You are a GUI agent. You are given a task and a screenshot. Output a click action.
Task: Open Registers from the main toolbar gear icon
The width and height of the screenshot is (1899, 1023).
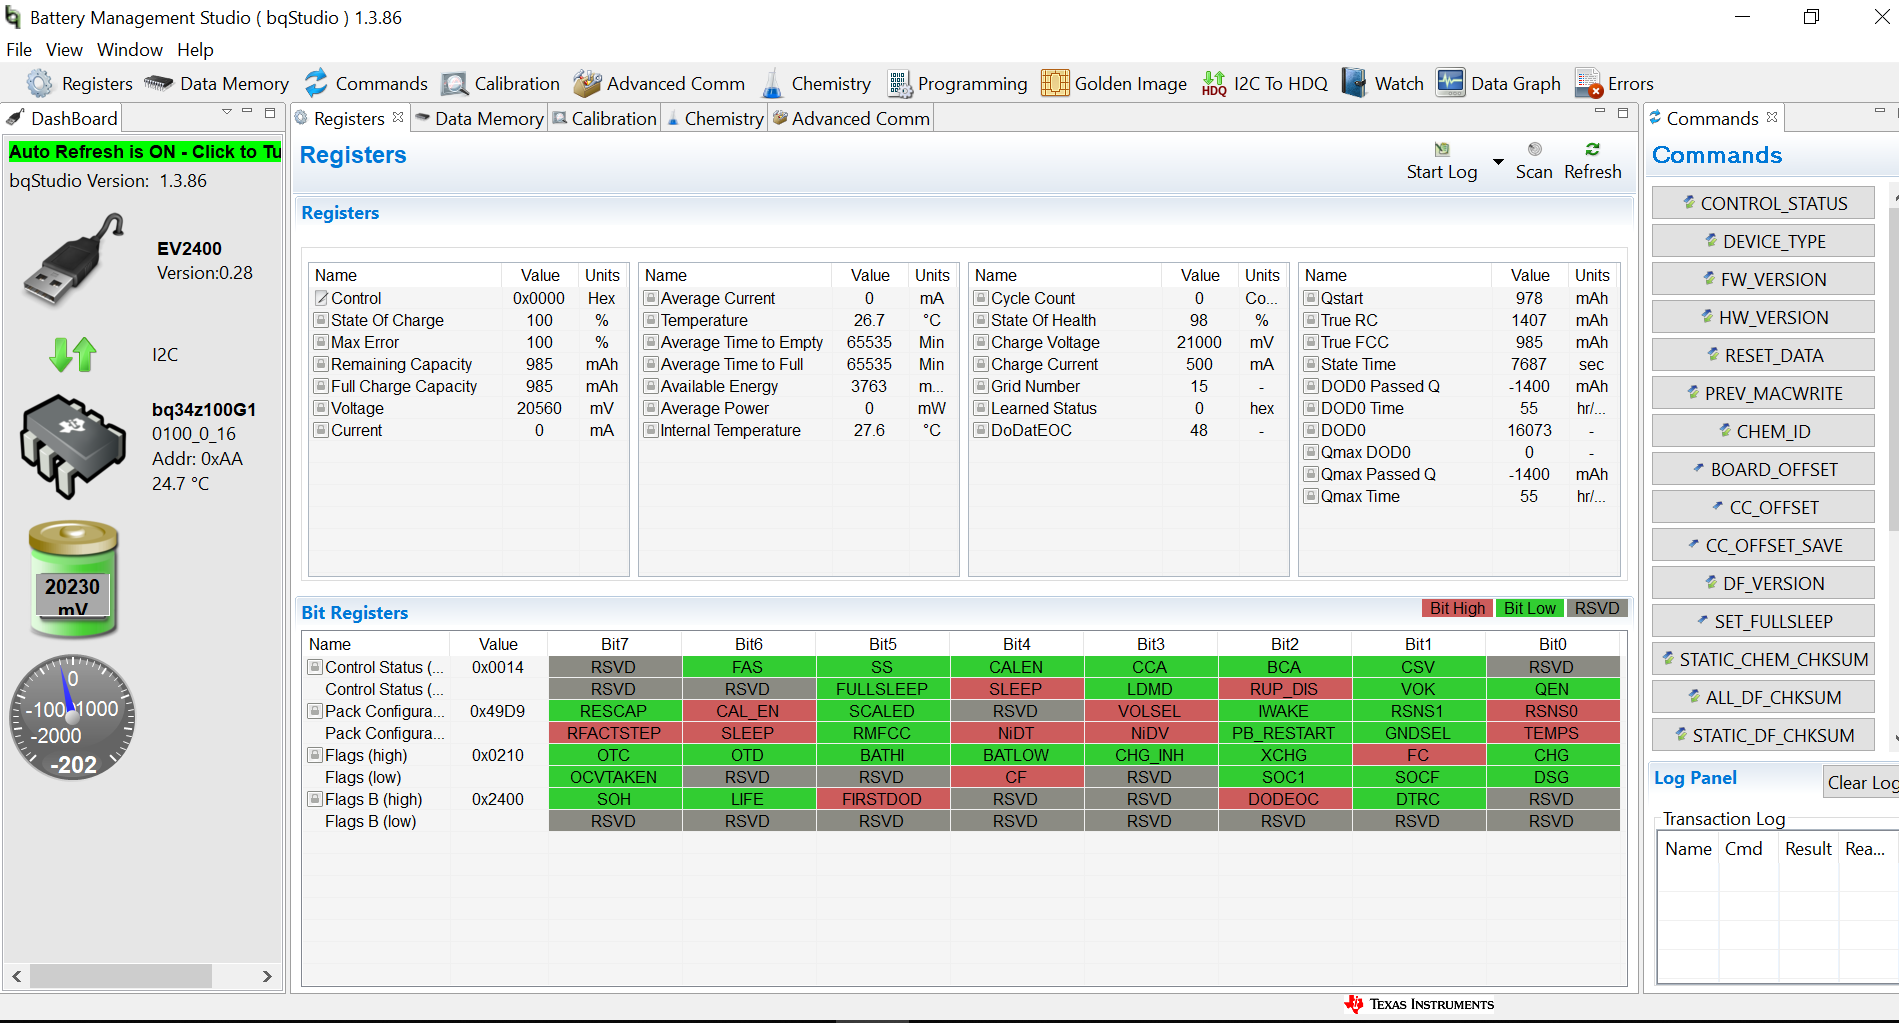tap(39, 83)
